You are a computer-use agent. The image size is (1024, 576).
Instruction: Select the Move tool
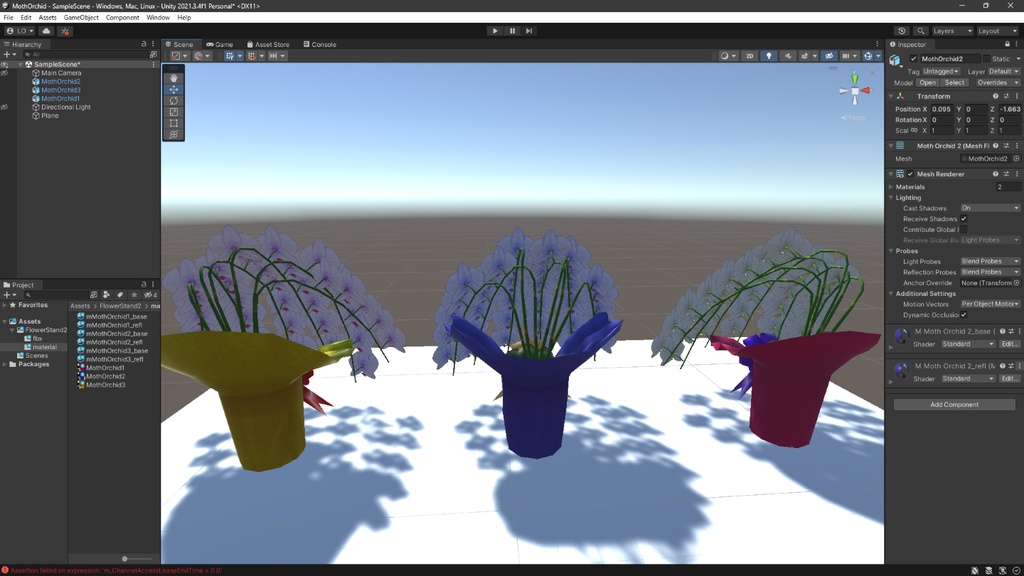click(174, 89)
